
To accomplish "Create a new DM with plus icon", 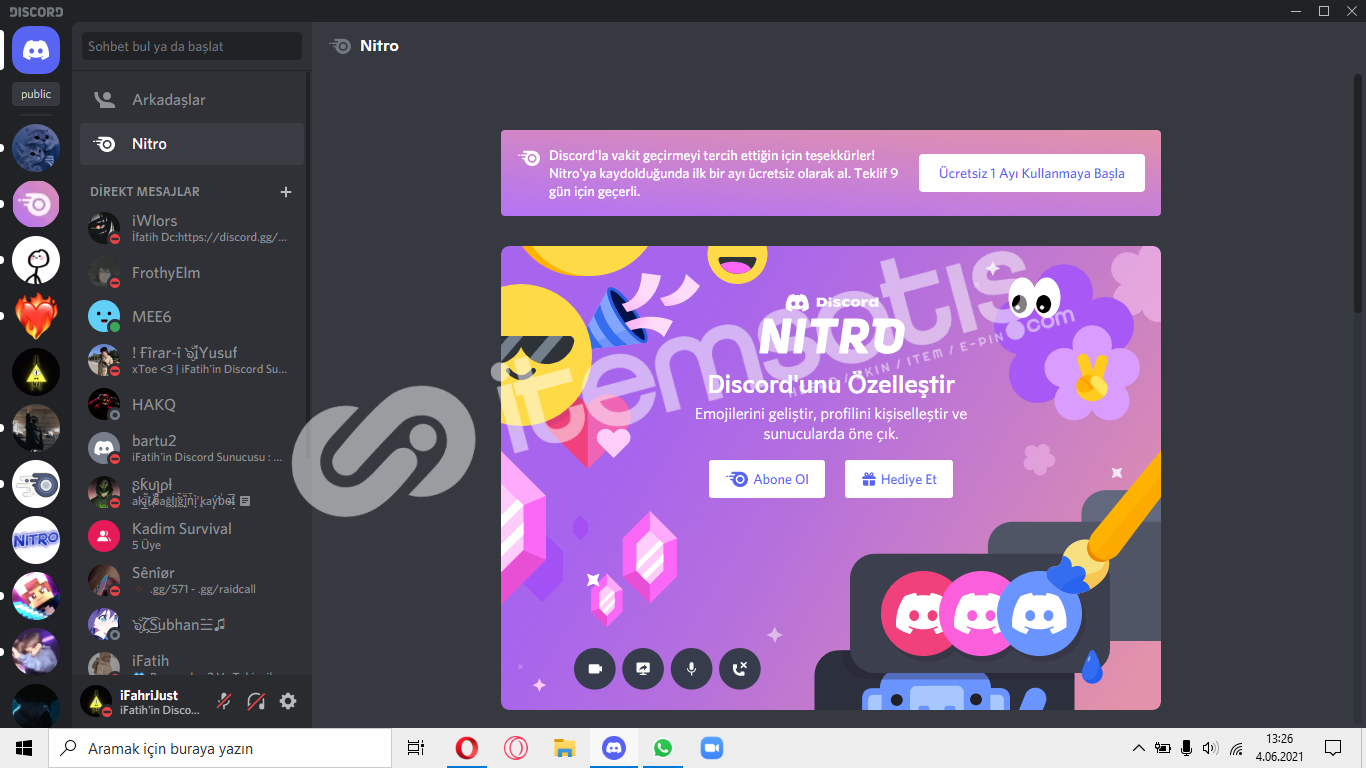I will pyautogui.click(x=286, y=191).
